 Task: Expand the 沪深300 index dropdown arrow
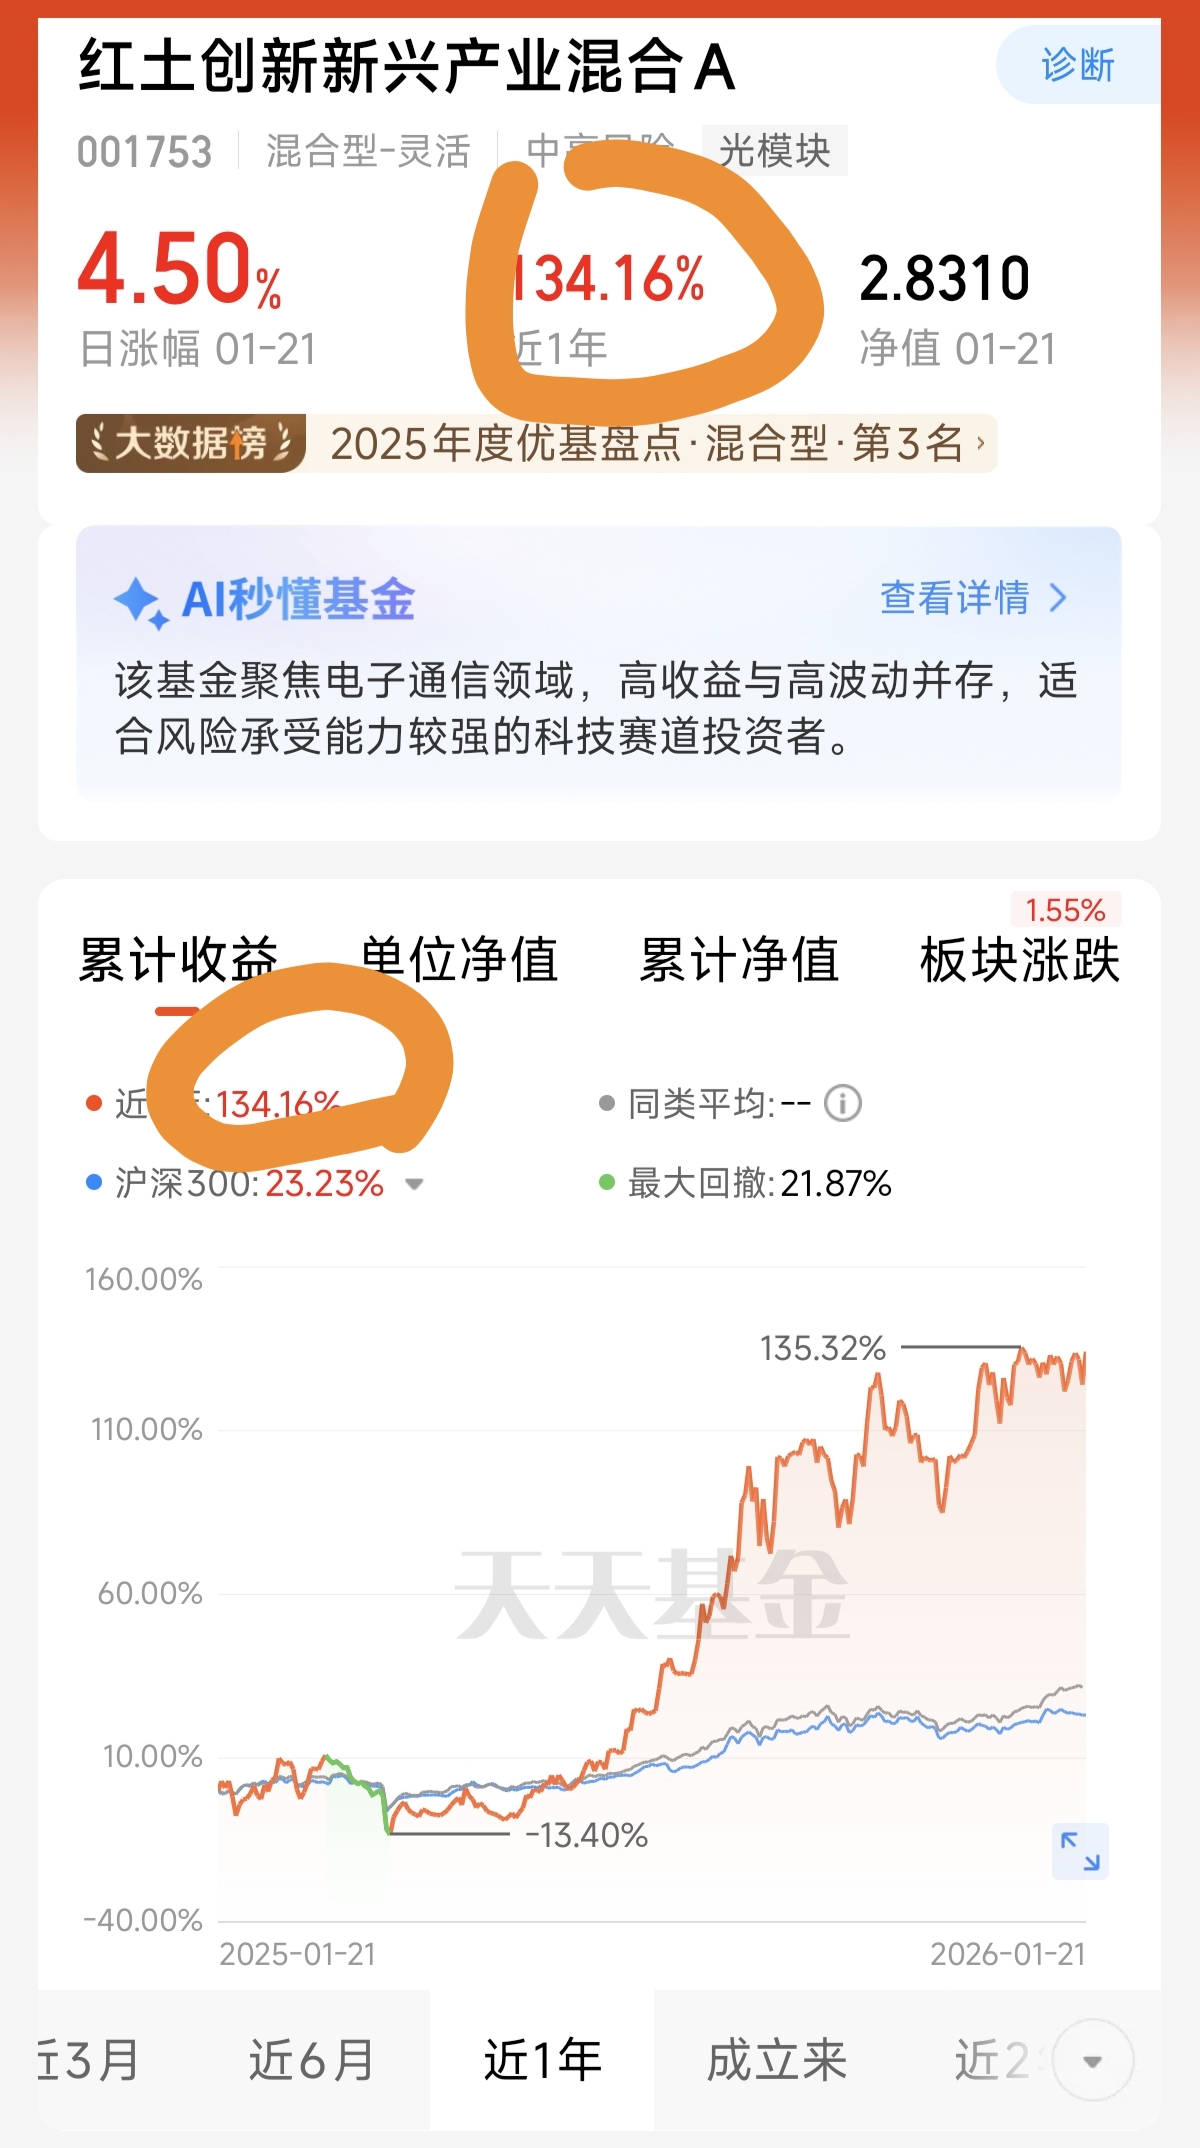click(x=414, y=1185)
